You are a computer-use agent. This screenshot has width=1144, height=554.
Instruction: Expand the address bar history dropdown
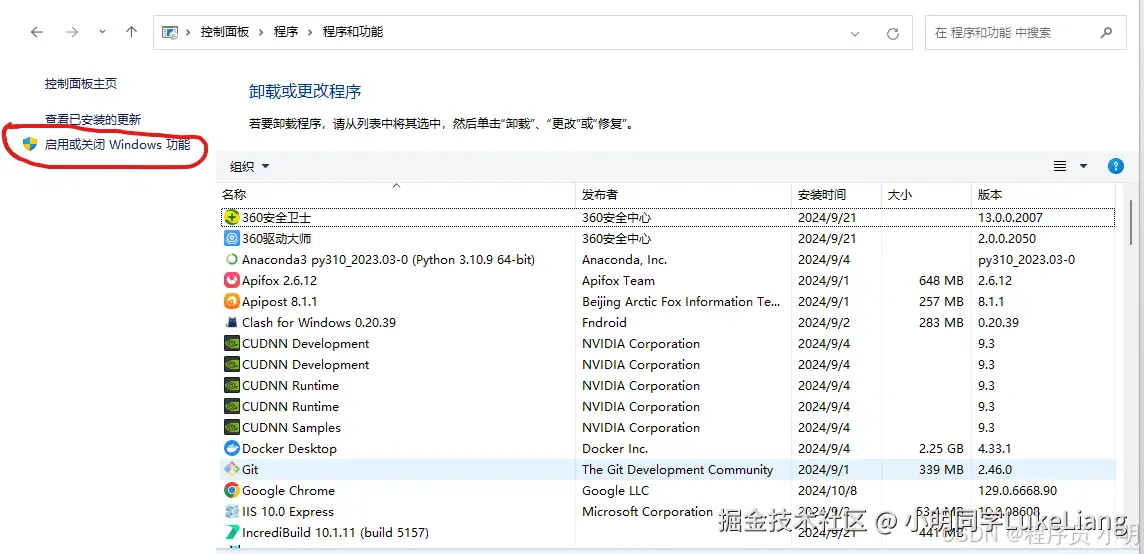855,33
